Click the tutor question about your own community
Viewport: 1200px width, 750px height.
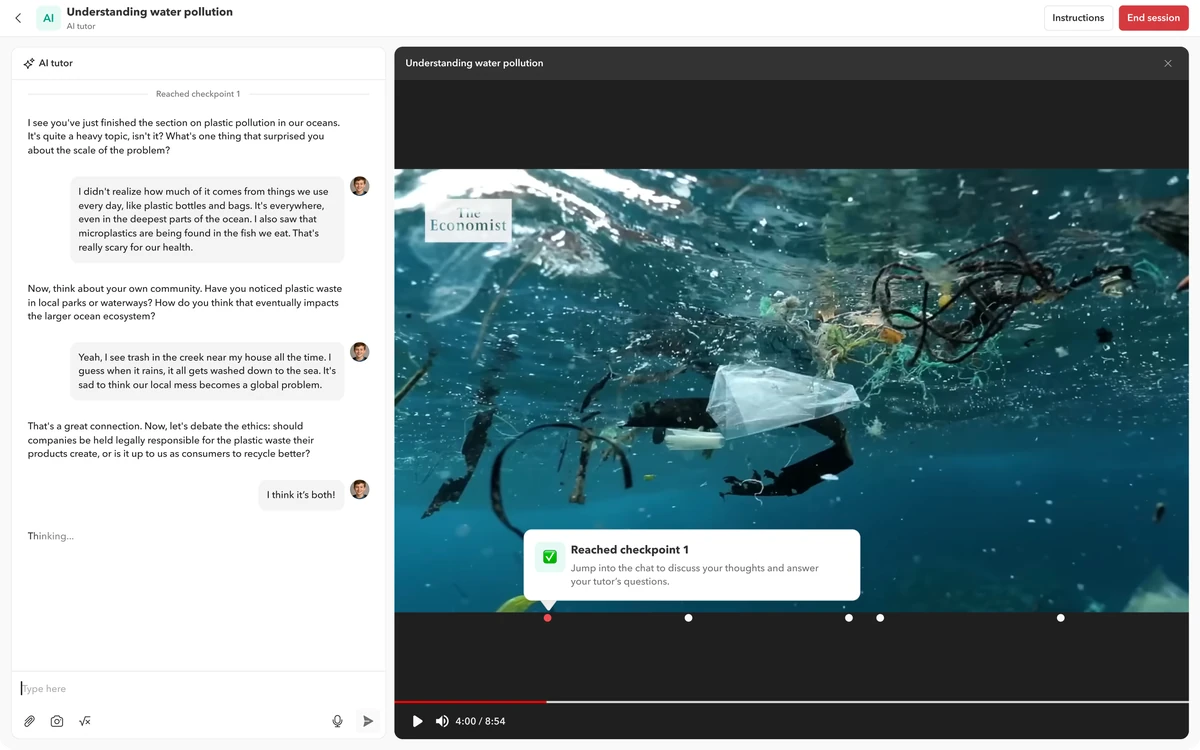pos(185,302)
